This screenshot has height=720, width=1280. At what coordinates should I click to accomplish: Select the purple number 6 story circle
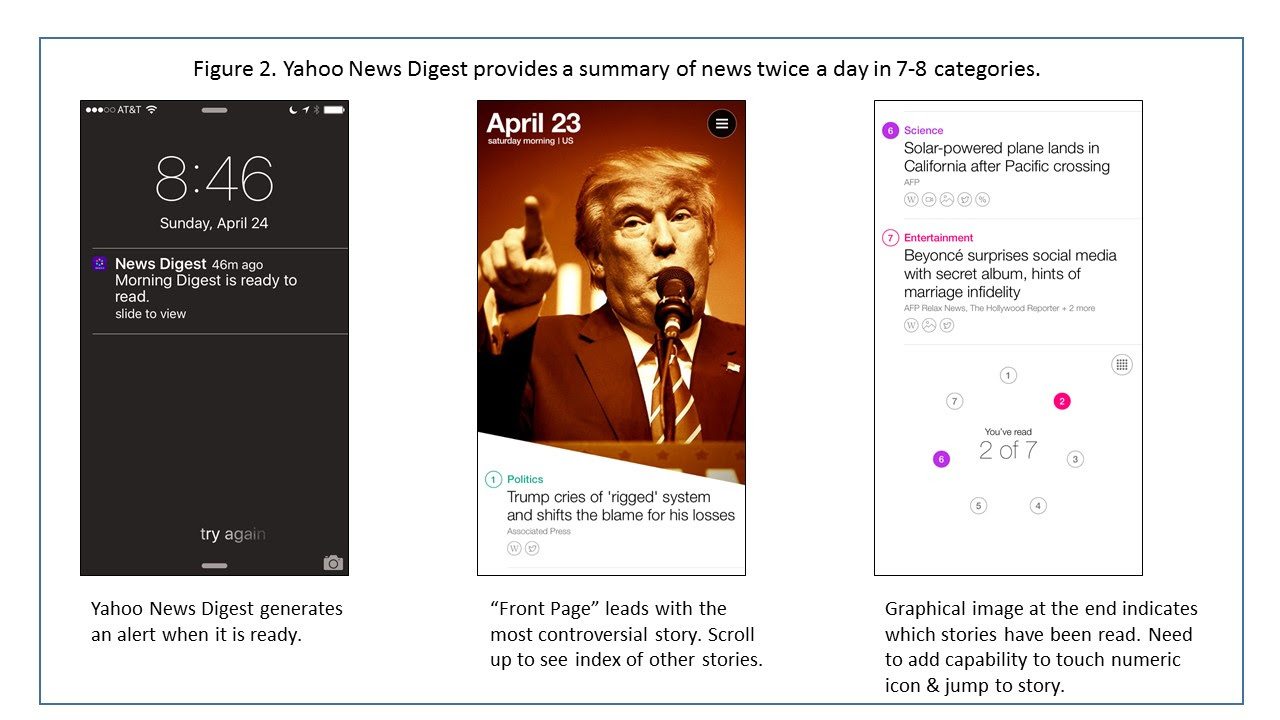[x=940, y=459]
